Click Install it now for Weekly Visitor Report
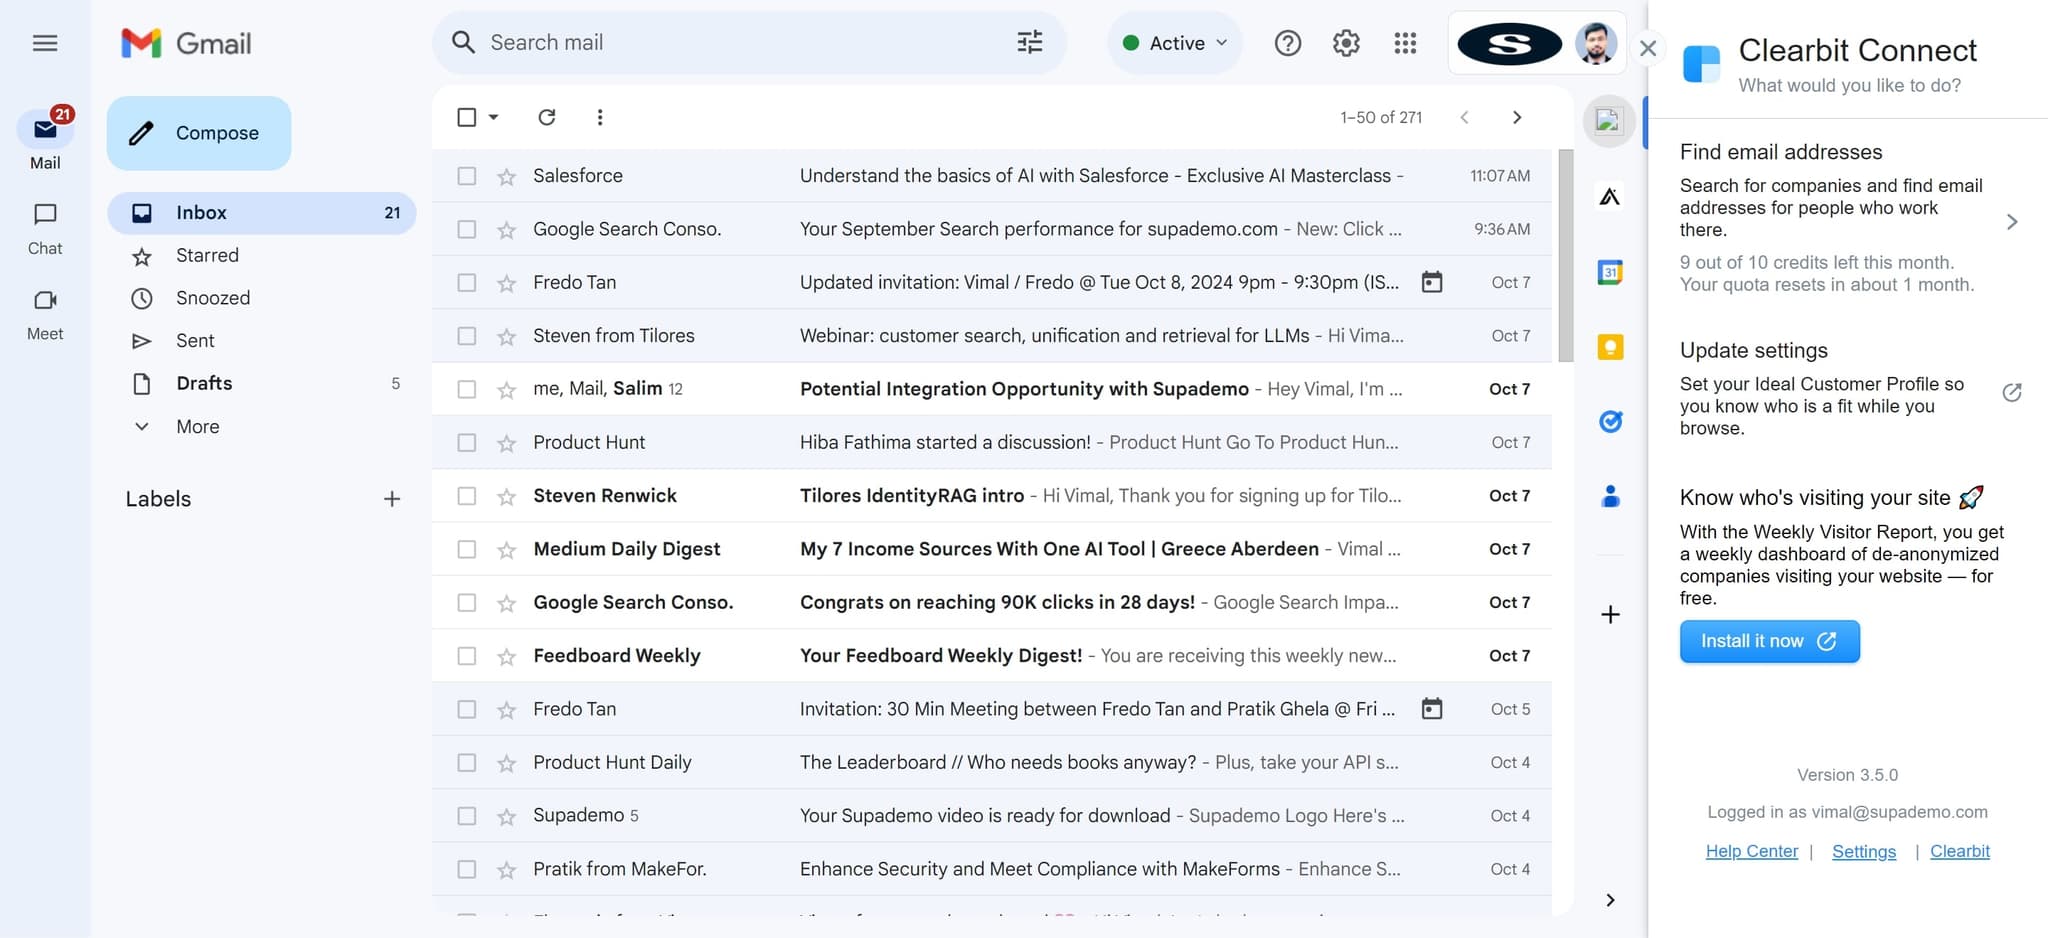Screen dimensions: 2048x938 [1768, 641]
